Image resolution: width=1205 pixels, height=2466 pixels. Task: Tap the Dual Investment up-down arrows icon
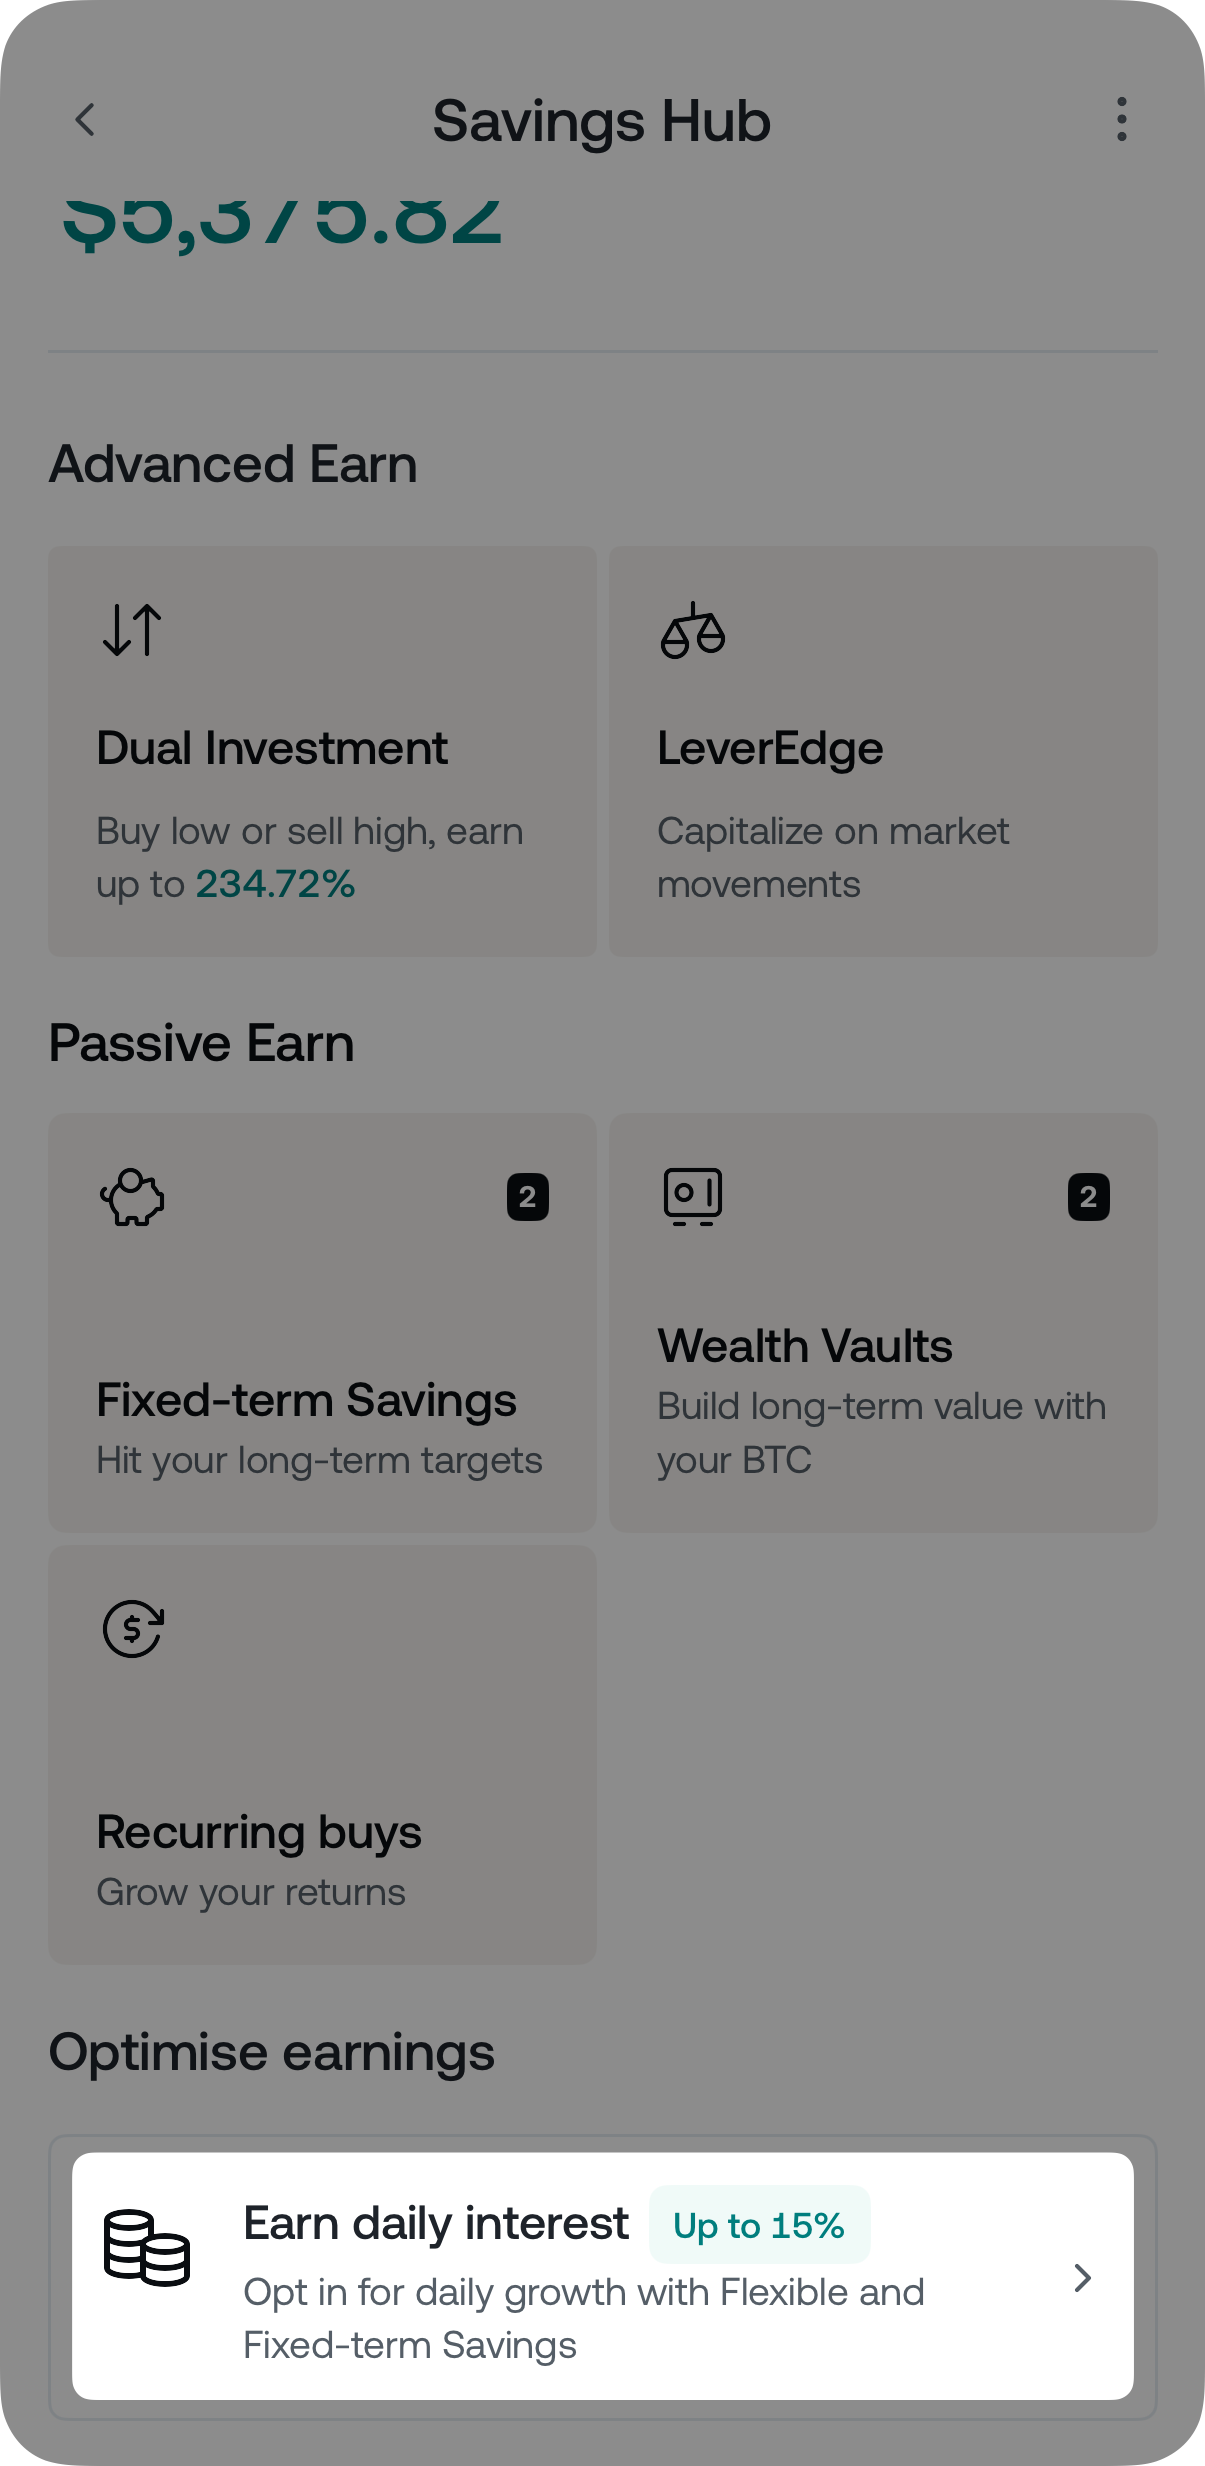pyautogui.click(x=132, y=630)
